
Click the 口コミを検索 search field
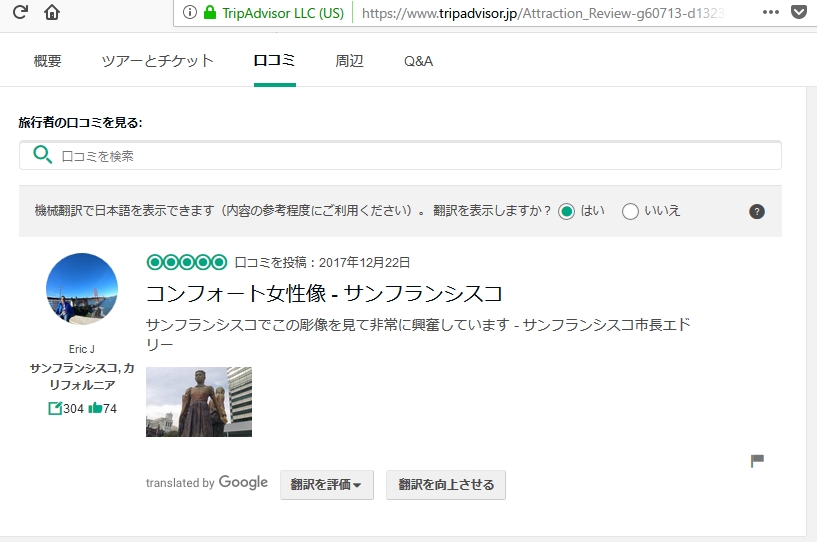click(x=400, y=155)
